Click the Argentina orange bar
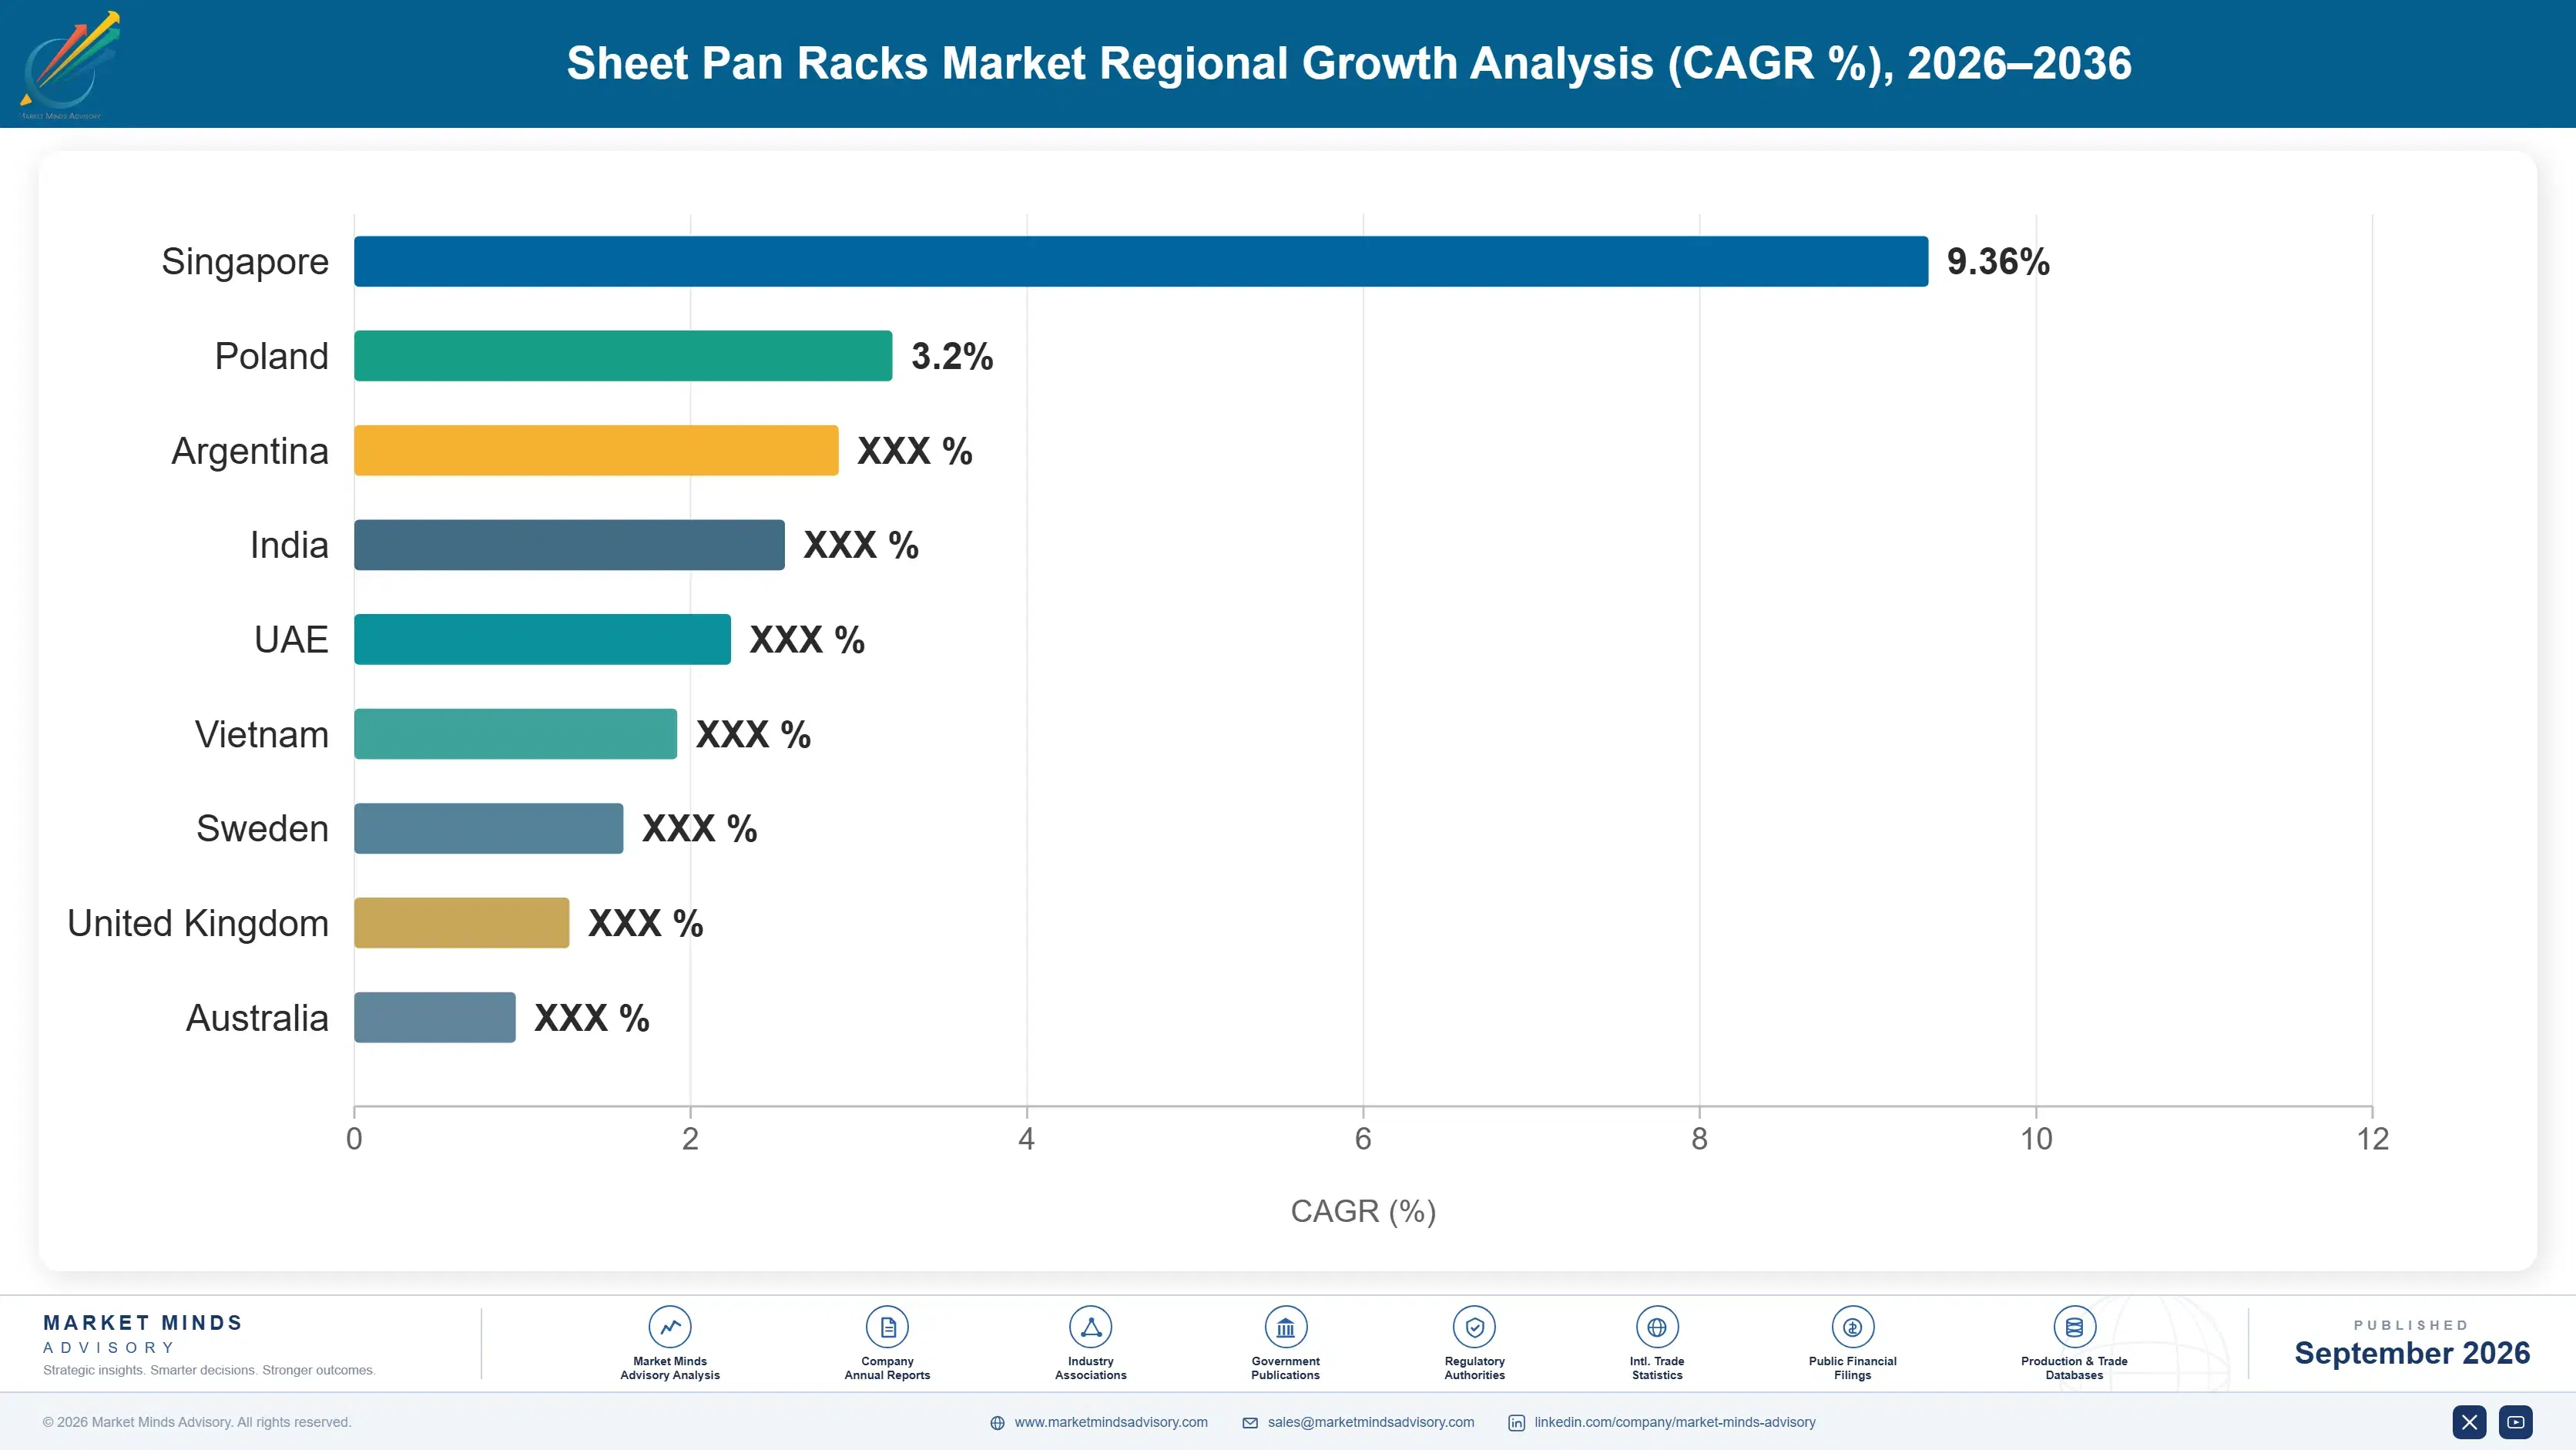Viewport: 2576px width, 1450px height. tap(596, 450)
